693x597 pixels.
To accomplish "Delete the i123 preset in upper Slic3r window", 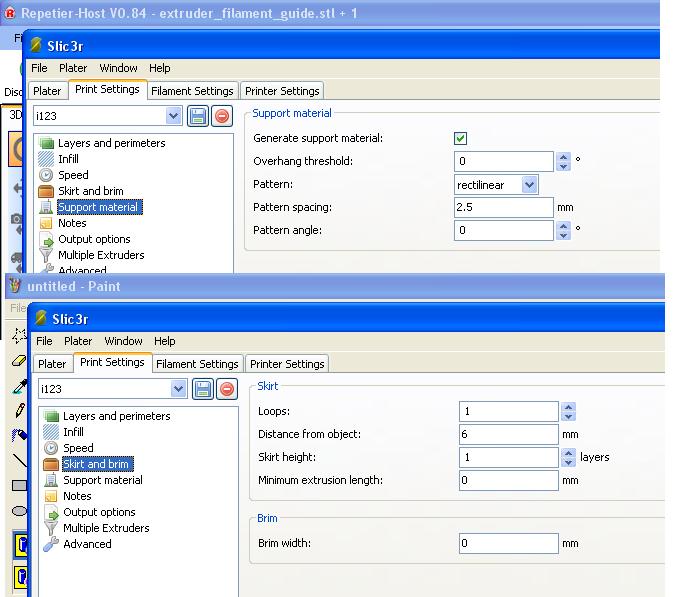I will pyautogui.click(x=222, y=116).
